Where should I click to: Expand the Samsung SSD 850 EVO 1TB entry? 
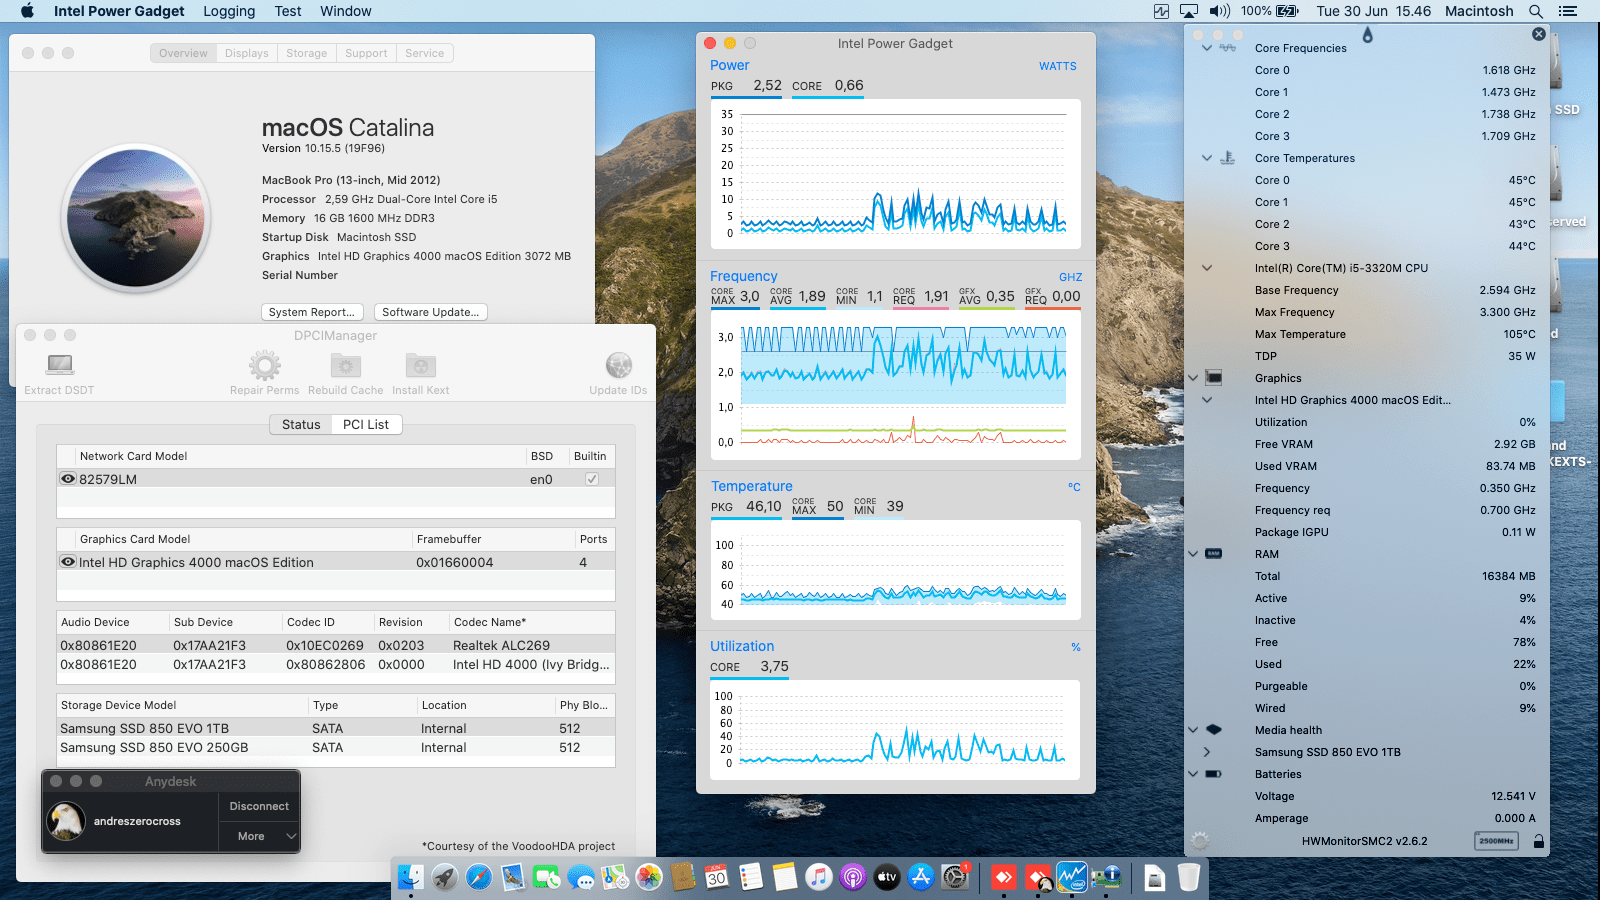(1206, 752)
